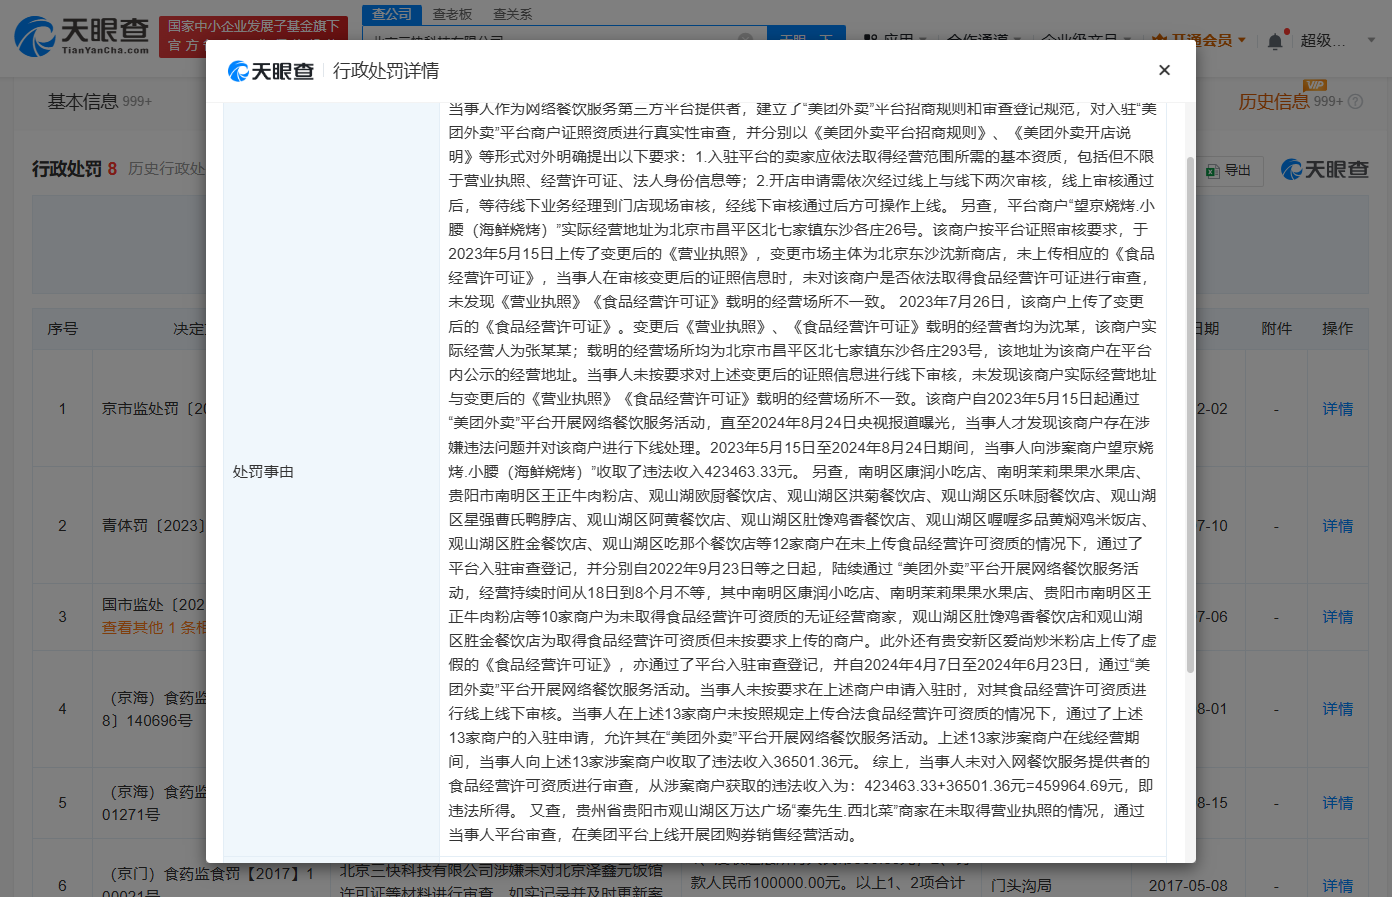Screen dimensions: 1392x897
Task: Click the TianYanCha site logo at top left
Action: (x=82, y=36)
